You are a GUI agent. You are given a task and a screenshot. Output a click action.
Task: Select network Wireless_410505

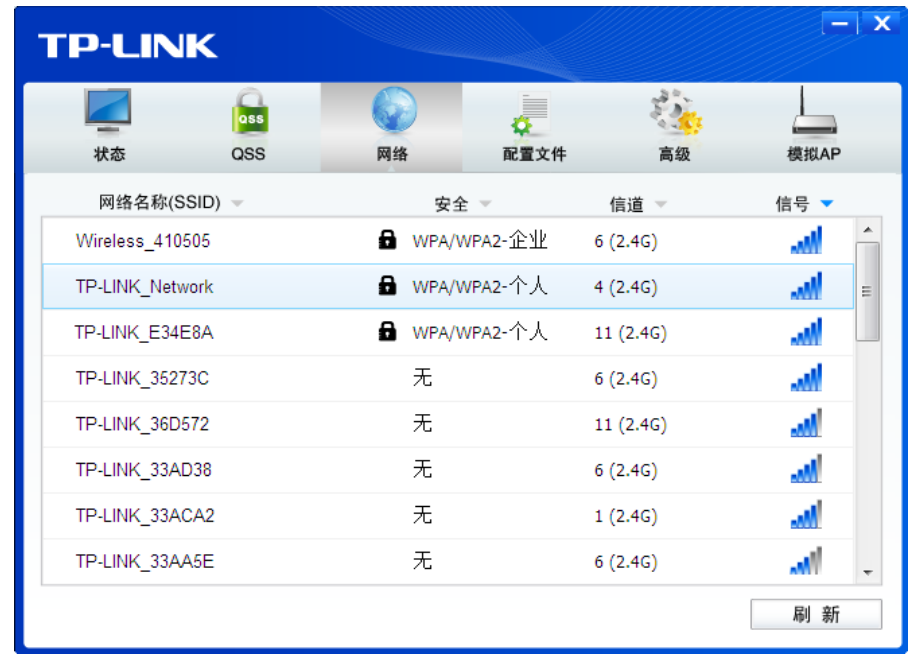pyautogui.click(x=448, y=240)
